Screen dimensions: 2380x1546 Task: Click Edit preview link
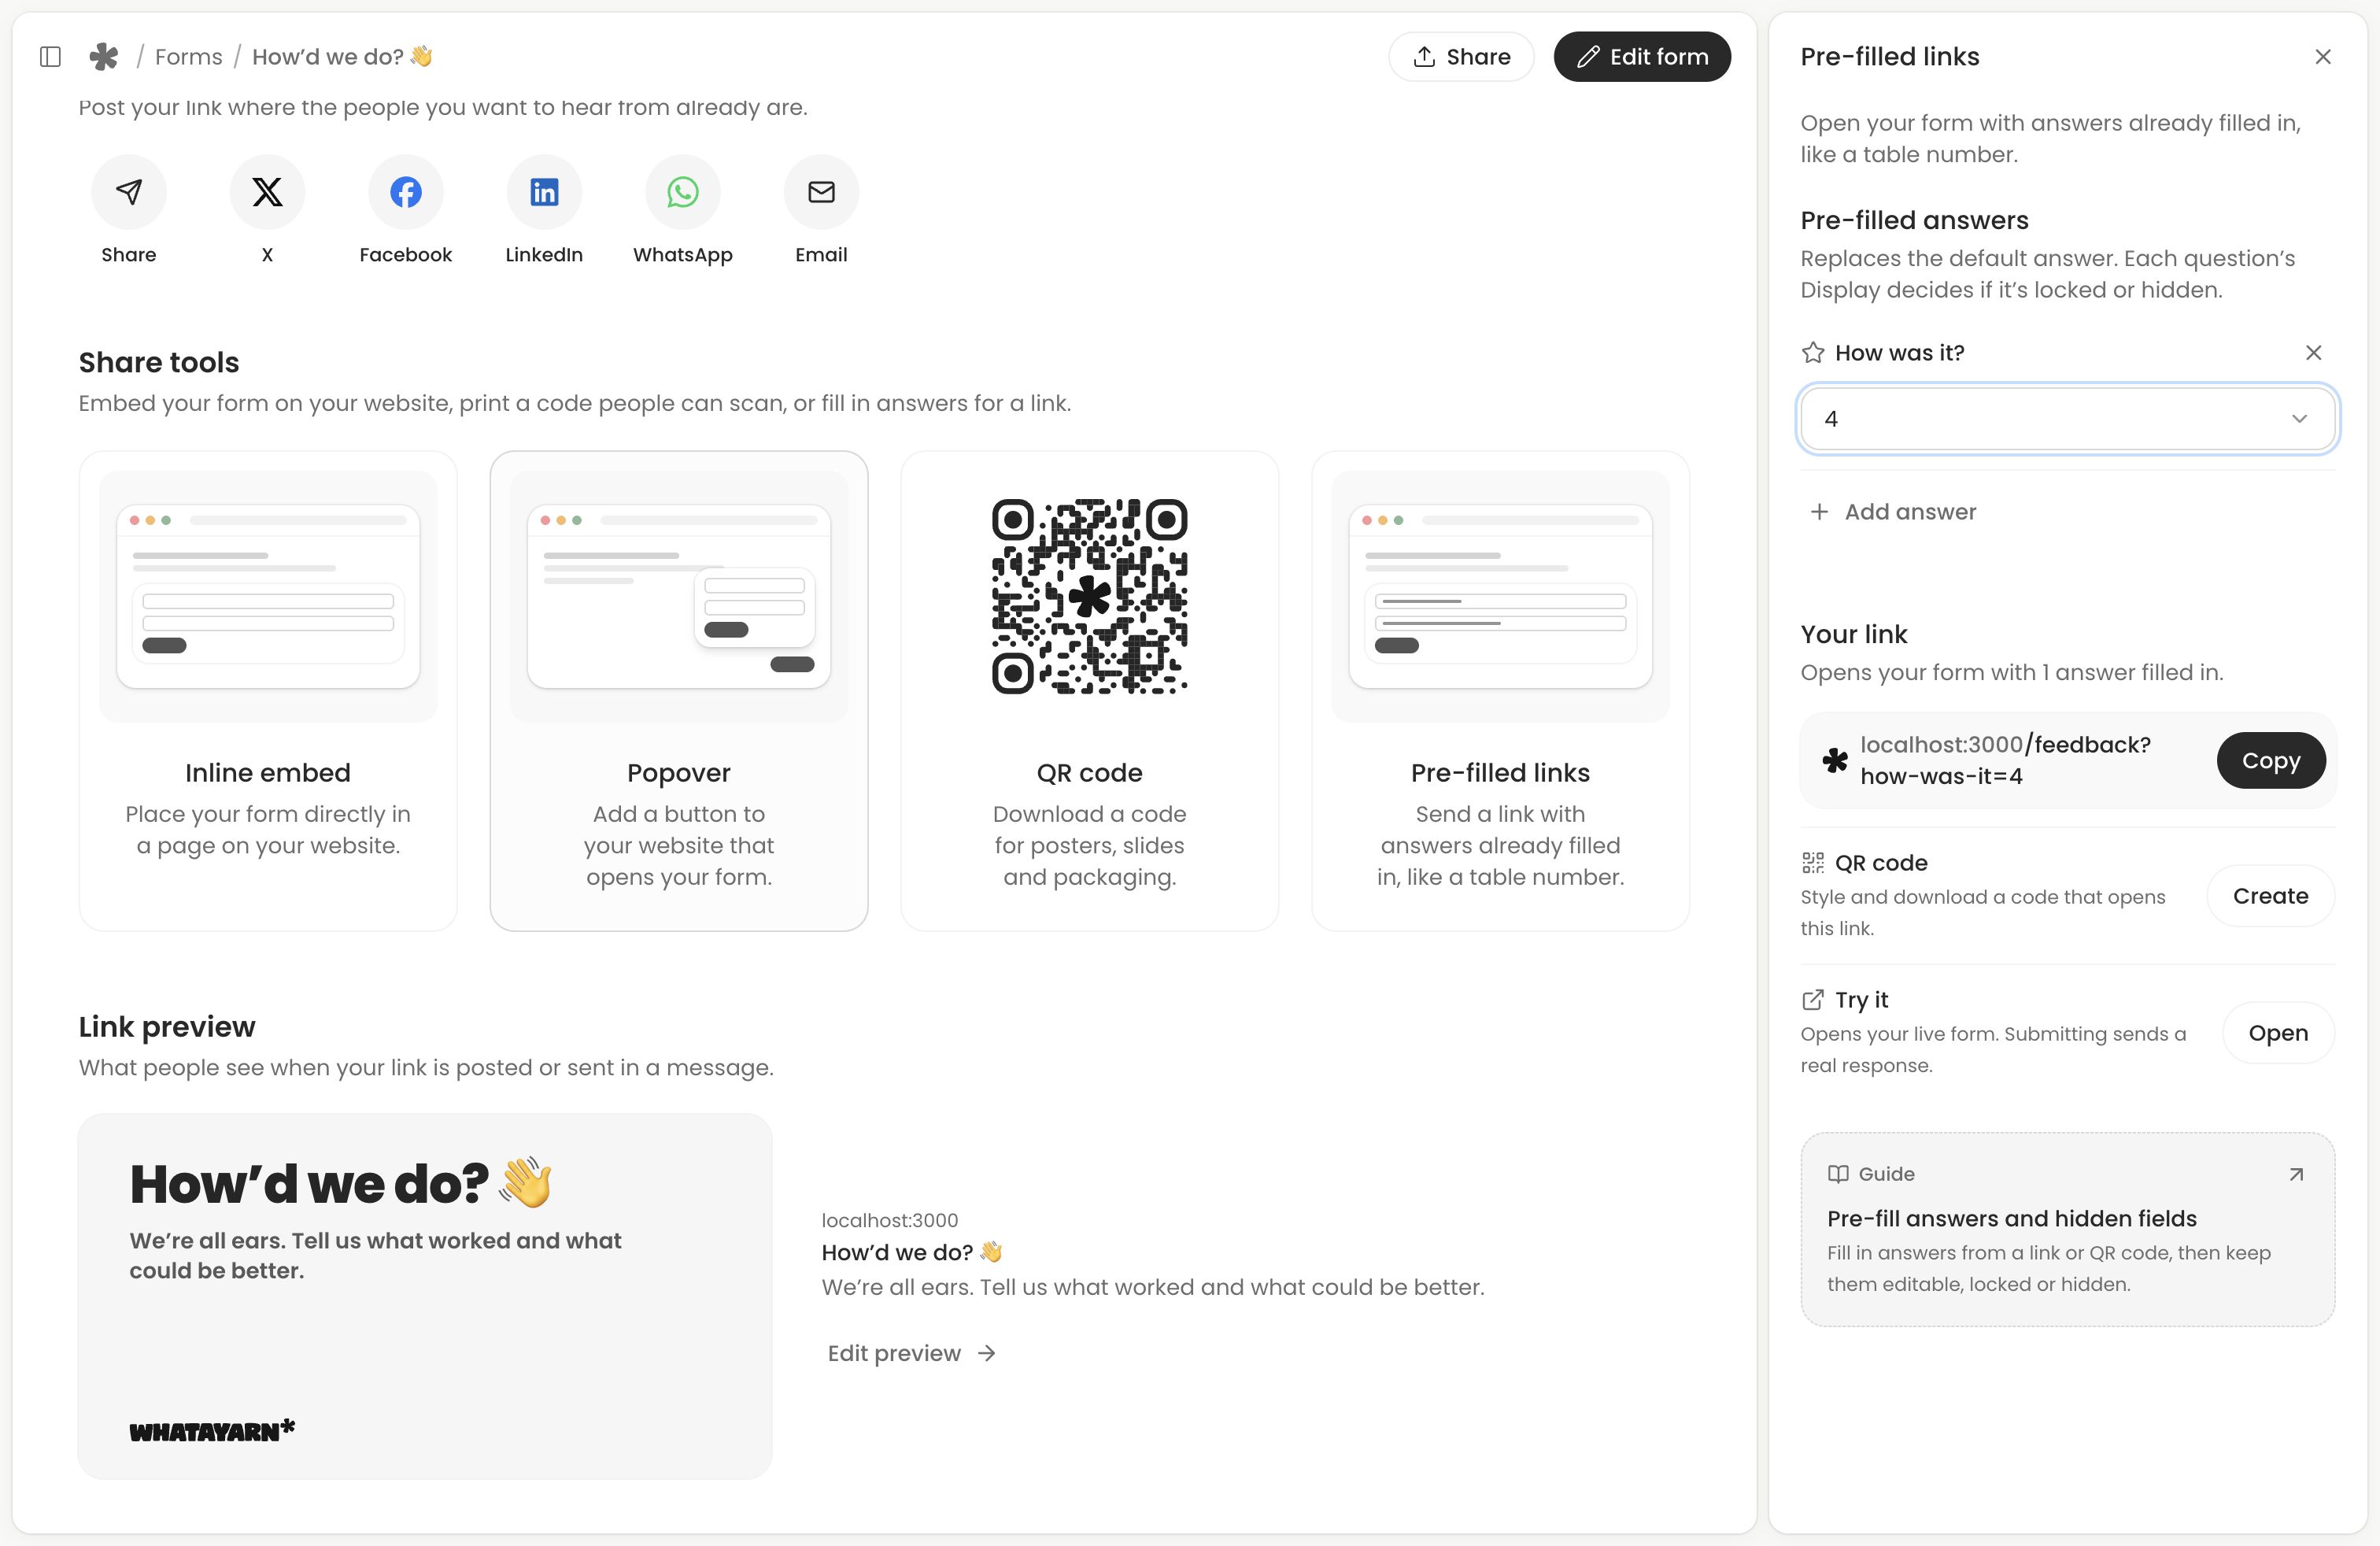pos(911,1353)
